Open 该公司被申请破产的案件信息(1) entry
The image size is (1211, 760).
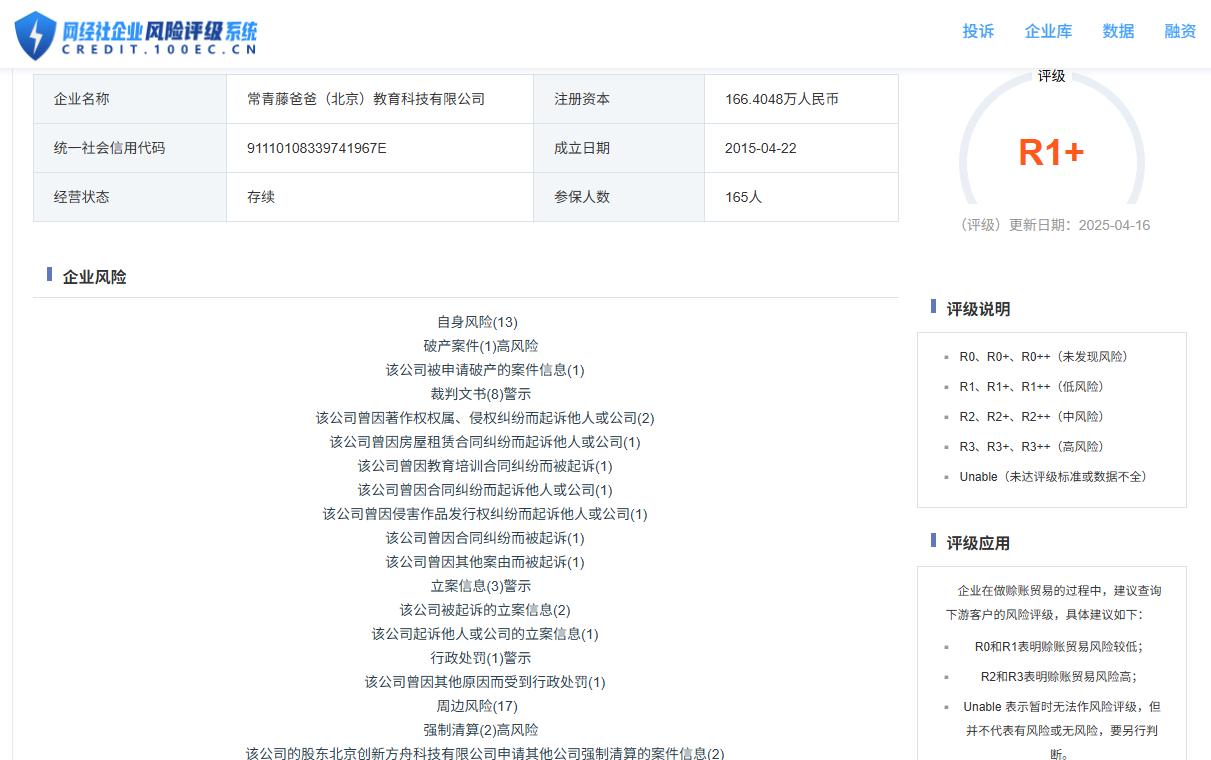[x=485, y=370]
